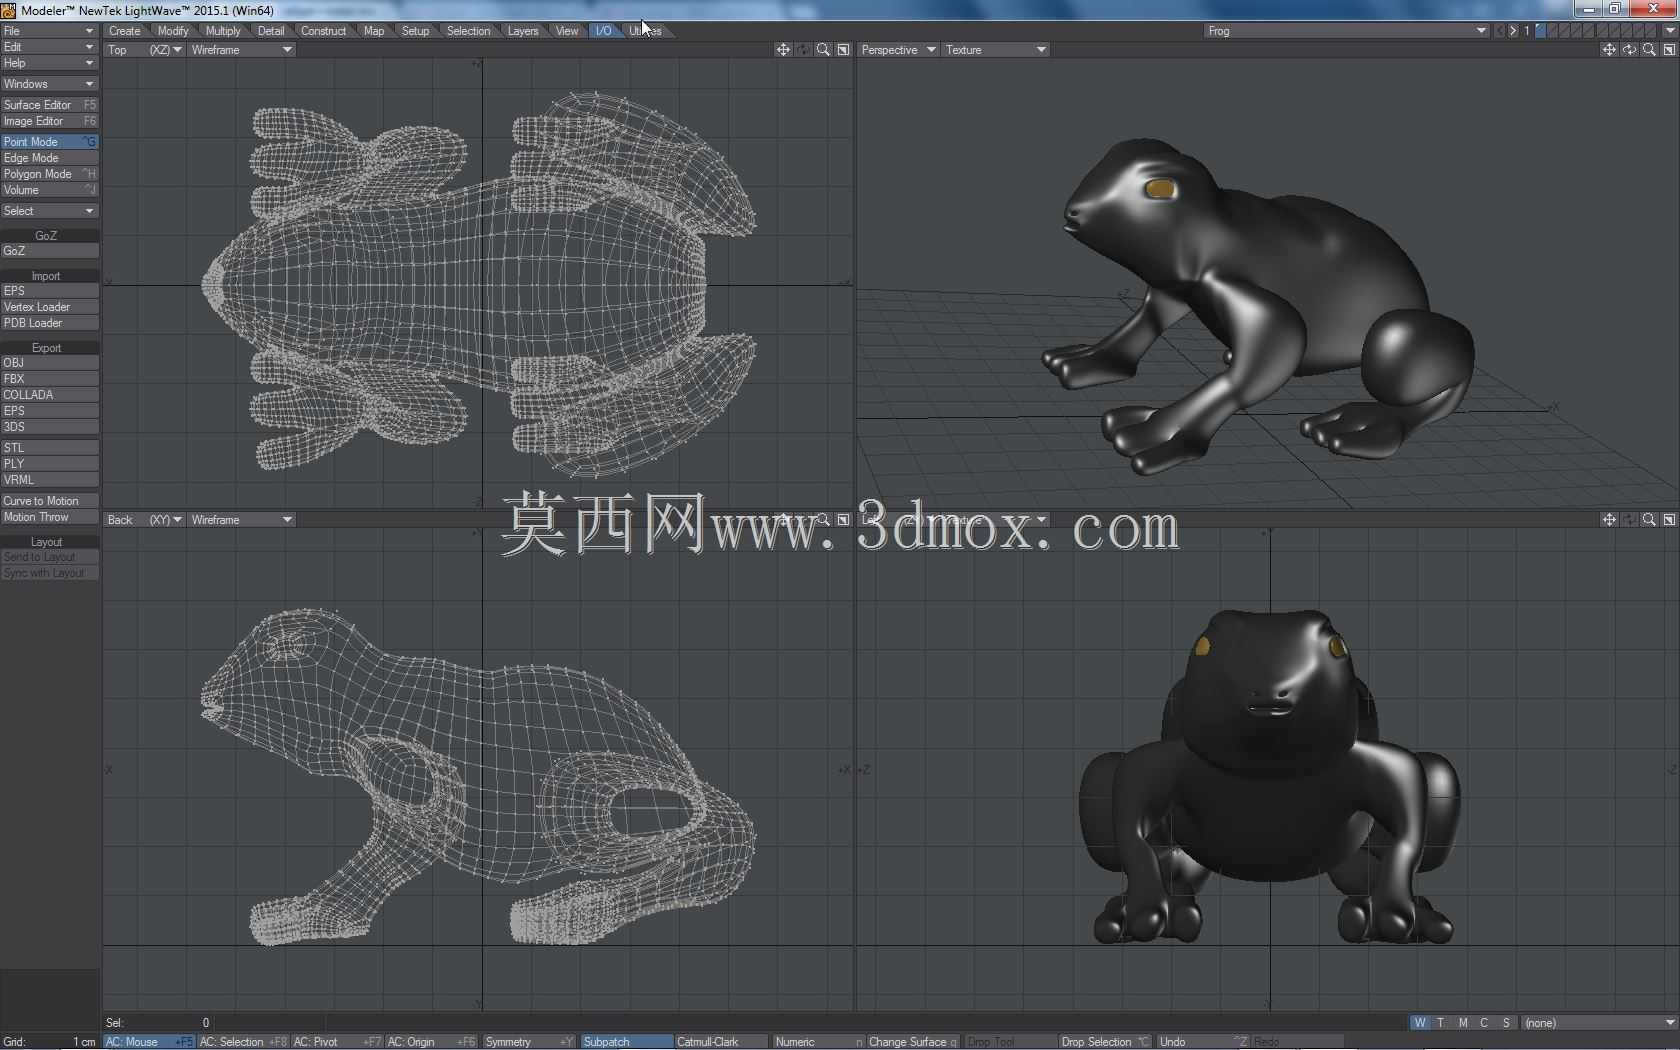Click the LightWave Modeler application icon in title bar
The width and height of the screenshot is (1680, 1050).
pos(9,10)
